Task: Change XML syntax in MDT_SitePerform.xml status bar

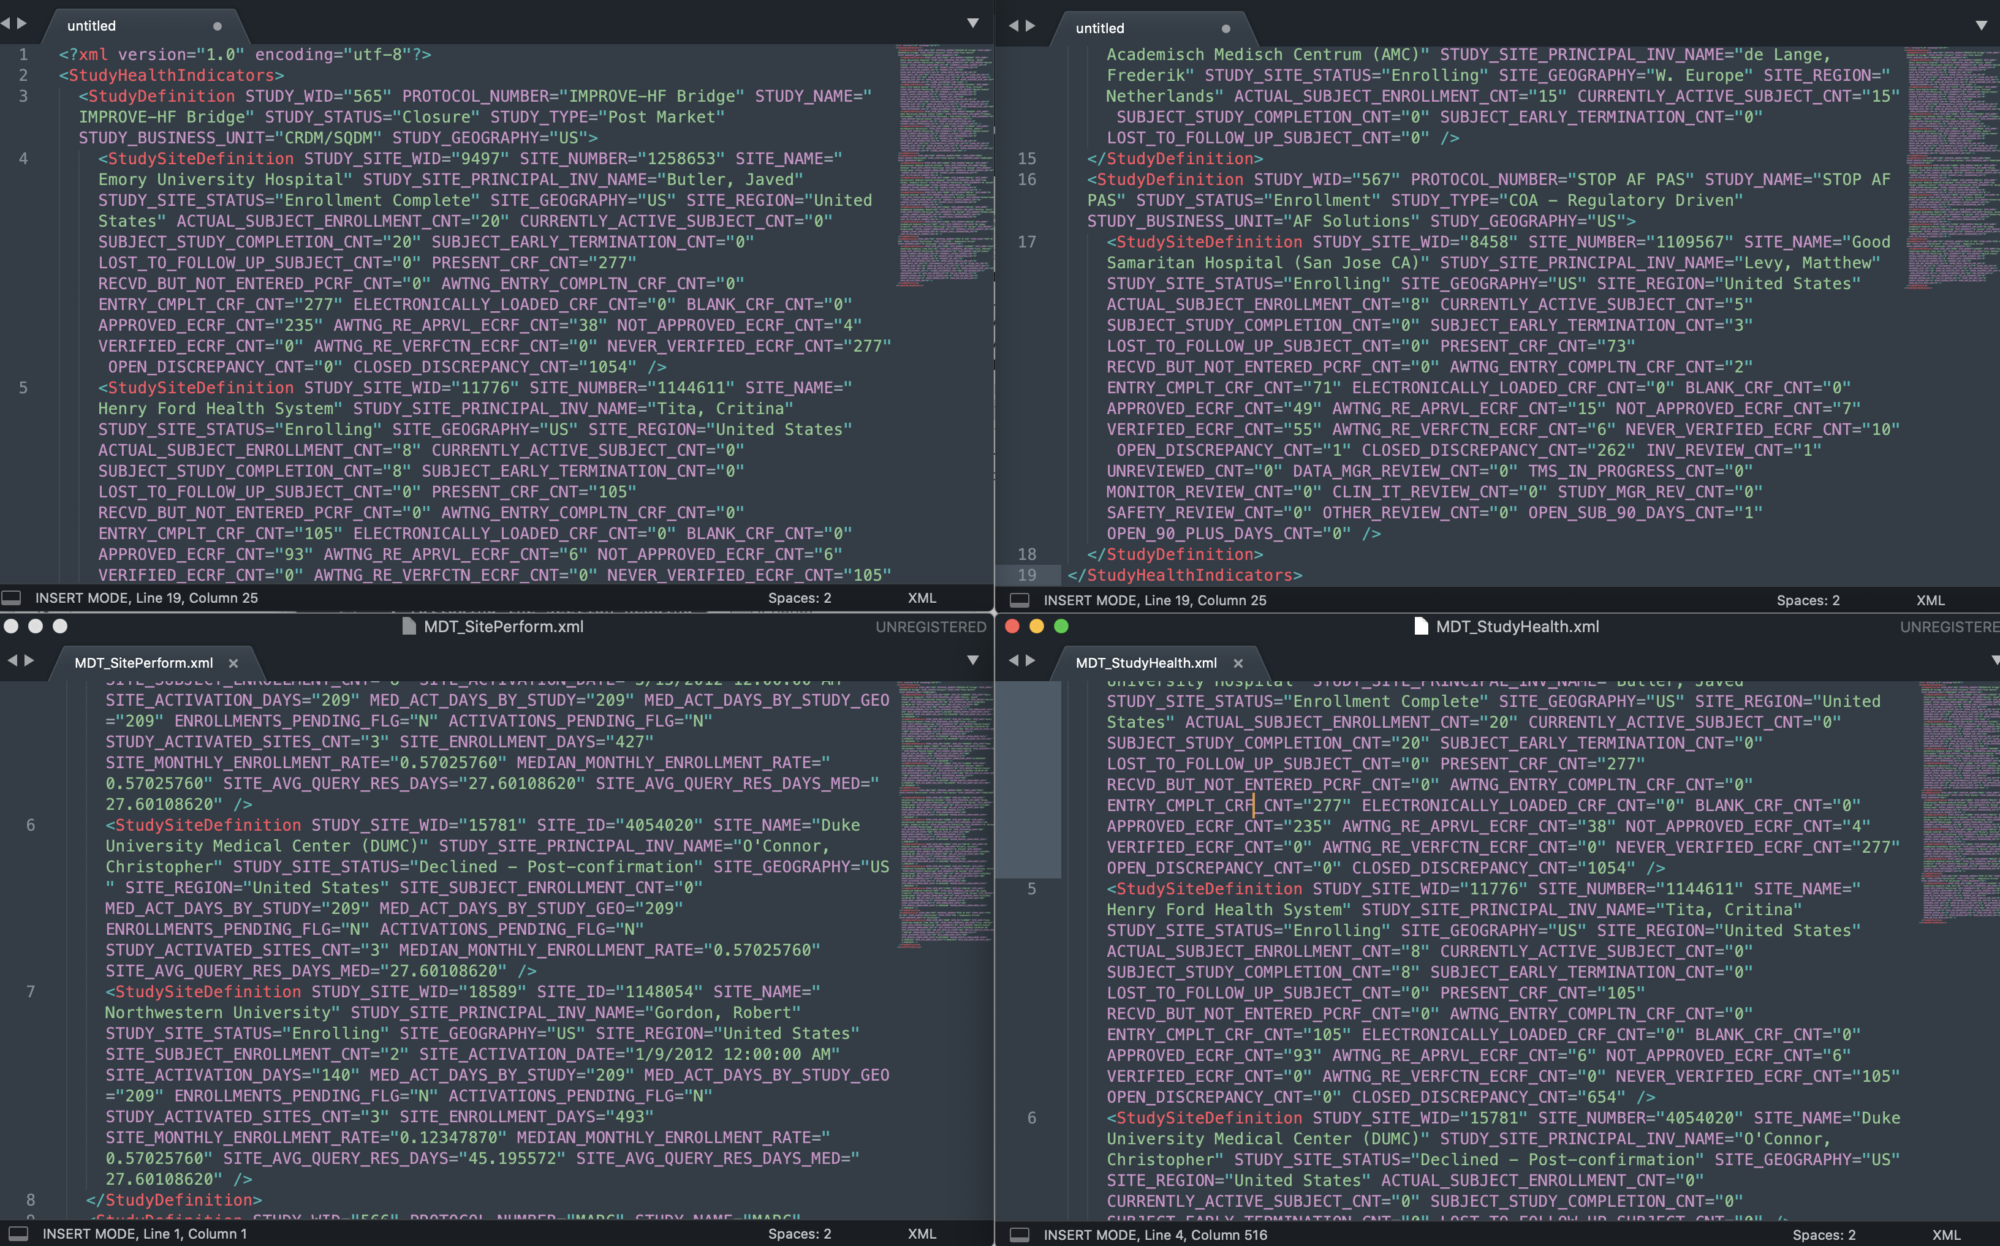Action: coord(922,1234)
